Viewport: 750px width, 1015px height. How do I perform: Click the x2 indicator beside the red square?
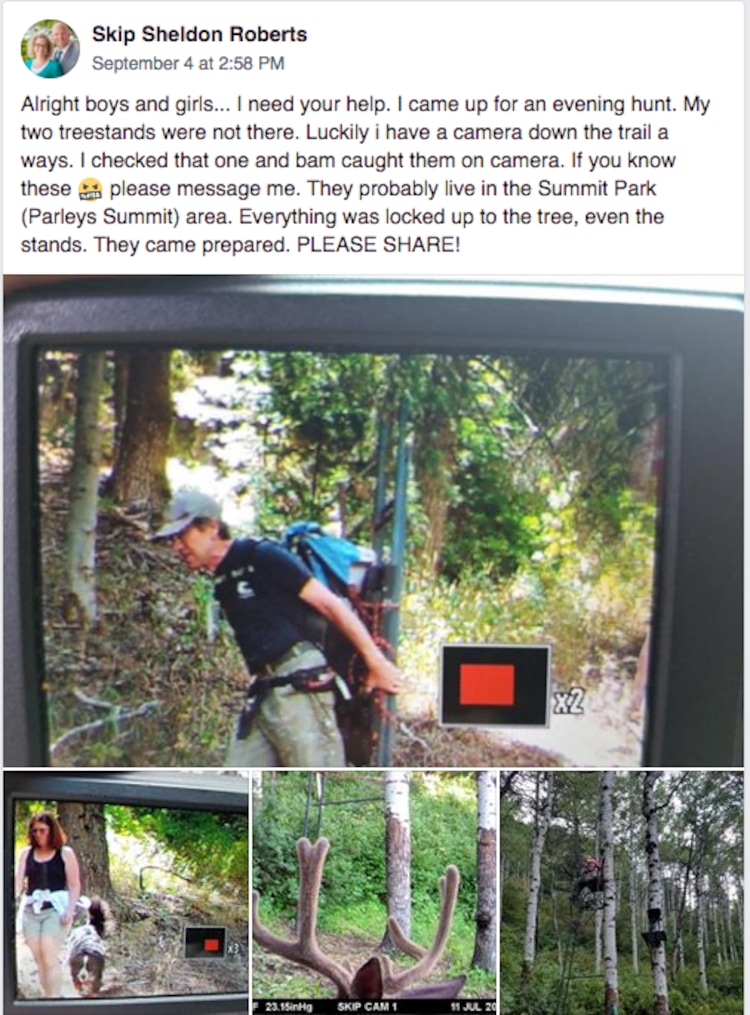569,702
